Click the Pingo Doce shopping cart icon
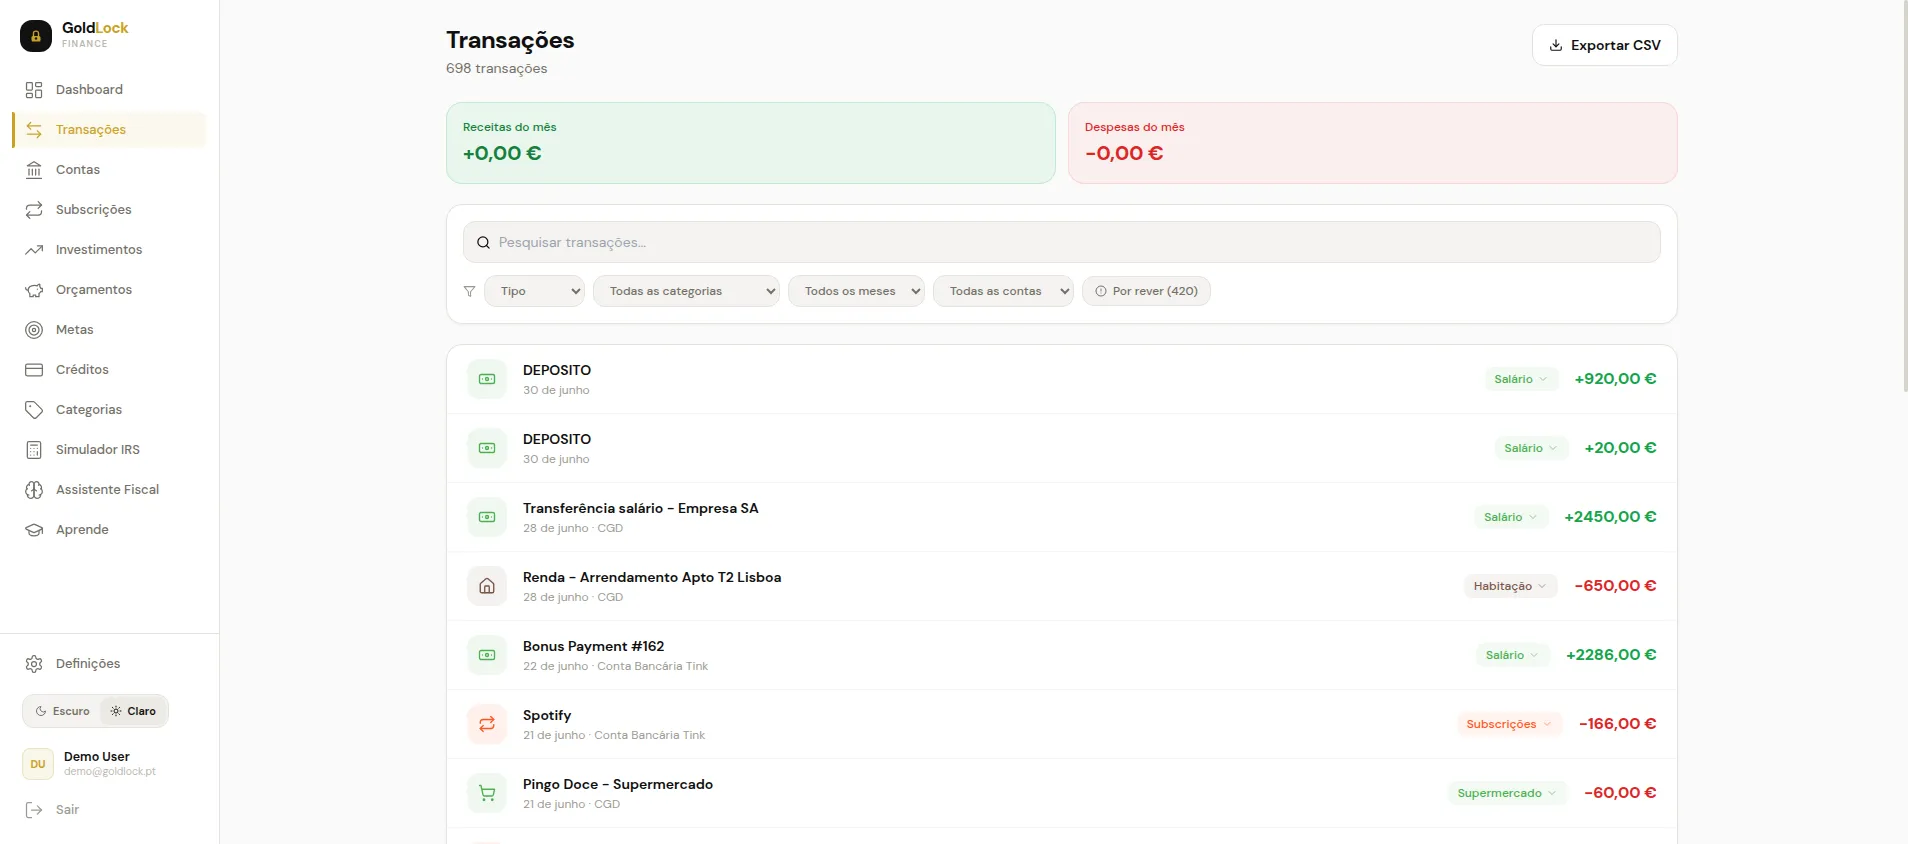 coord(487,793)
